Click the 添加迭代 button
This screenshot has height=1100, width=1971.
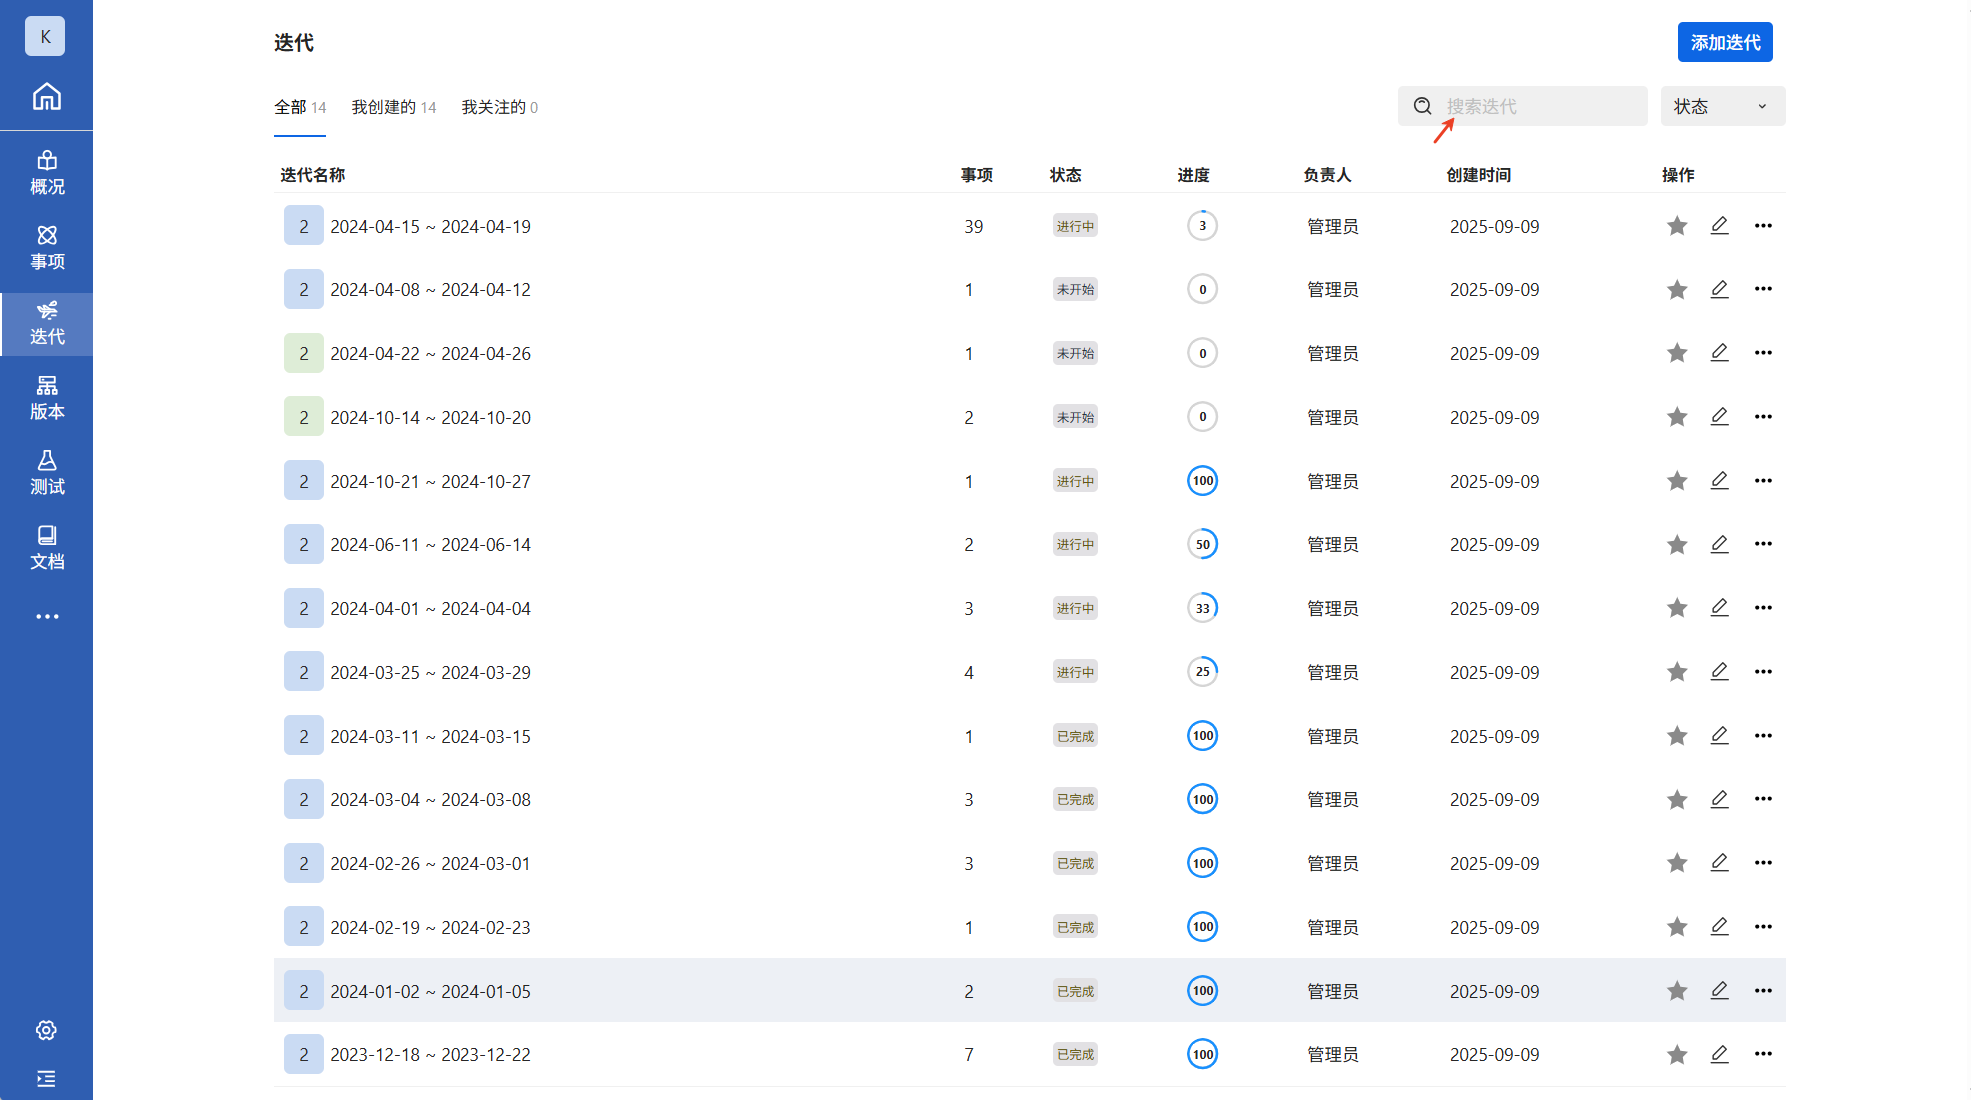point(1724,42)
